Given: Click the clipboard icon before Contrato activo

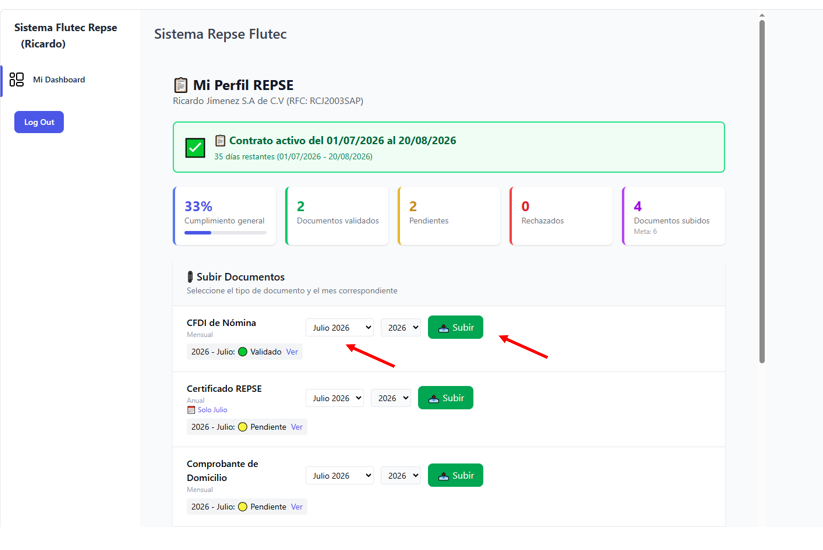Looking at the screenshot, I should 220,141.
